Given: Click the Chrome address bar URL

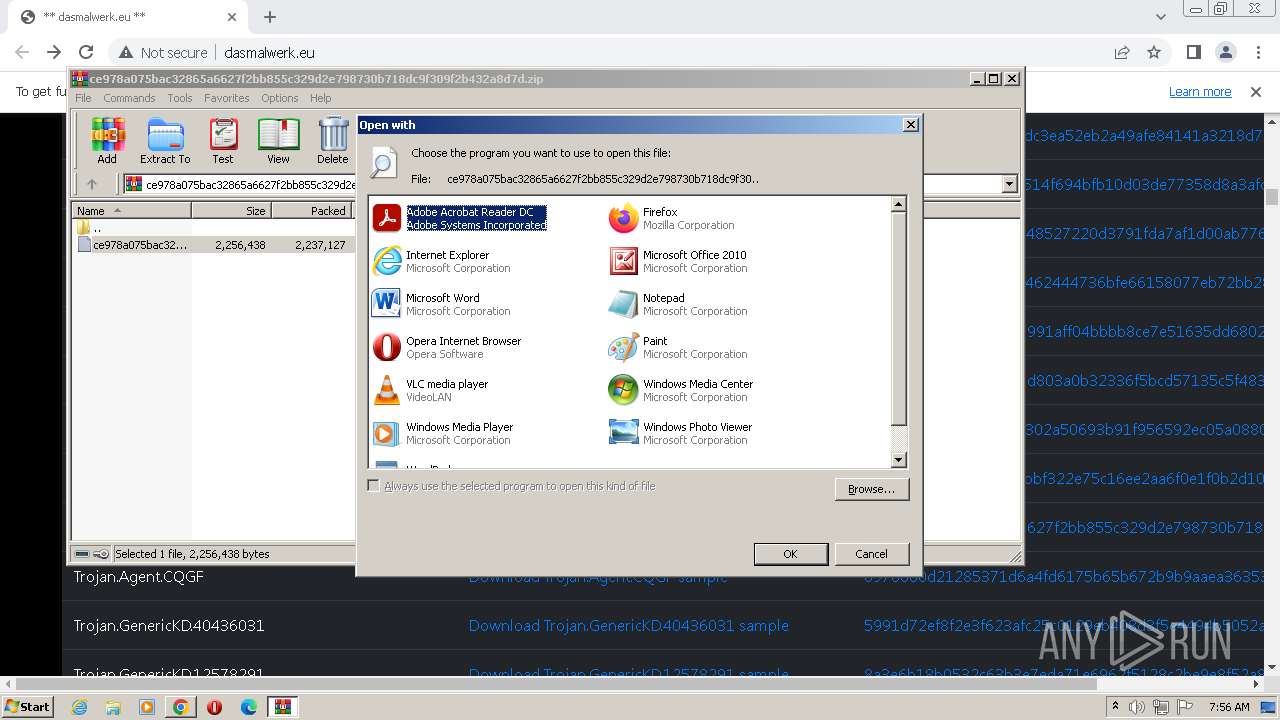Looking at the screenshot, I should coord(270,53).
